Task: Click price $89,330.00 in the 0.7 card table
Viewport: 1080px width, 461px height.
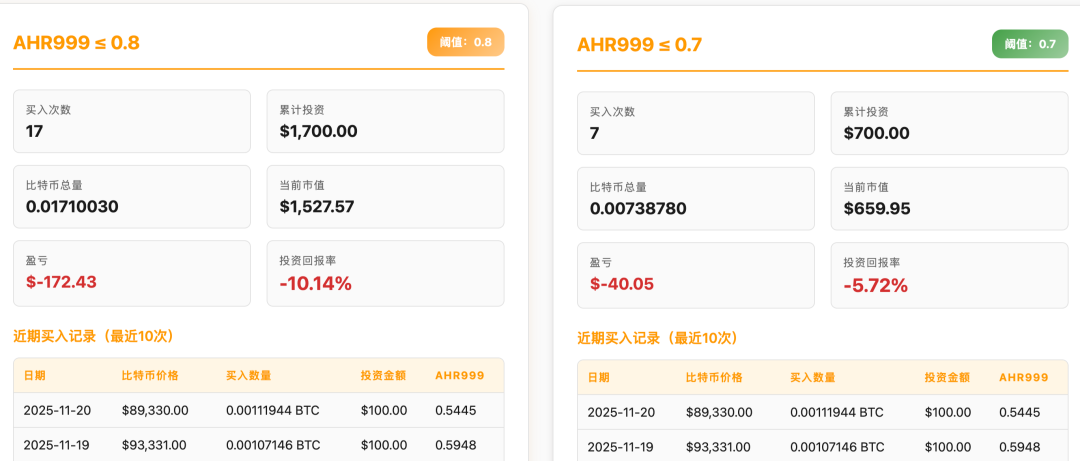Action: (719, 413)
